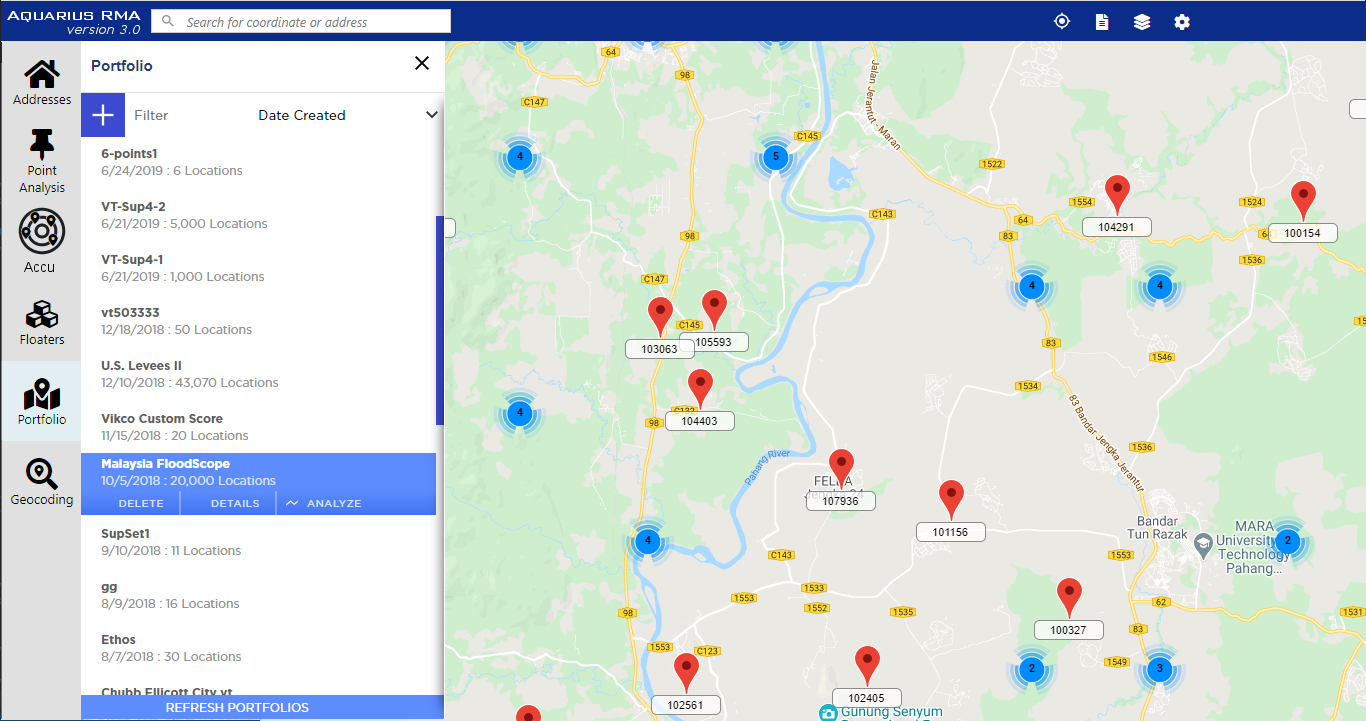This screenshot has height=721, width=1366.
Task: Select the vt503333 portfolio
Action: click(x=258, y=321)
